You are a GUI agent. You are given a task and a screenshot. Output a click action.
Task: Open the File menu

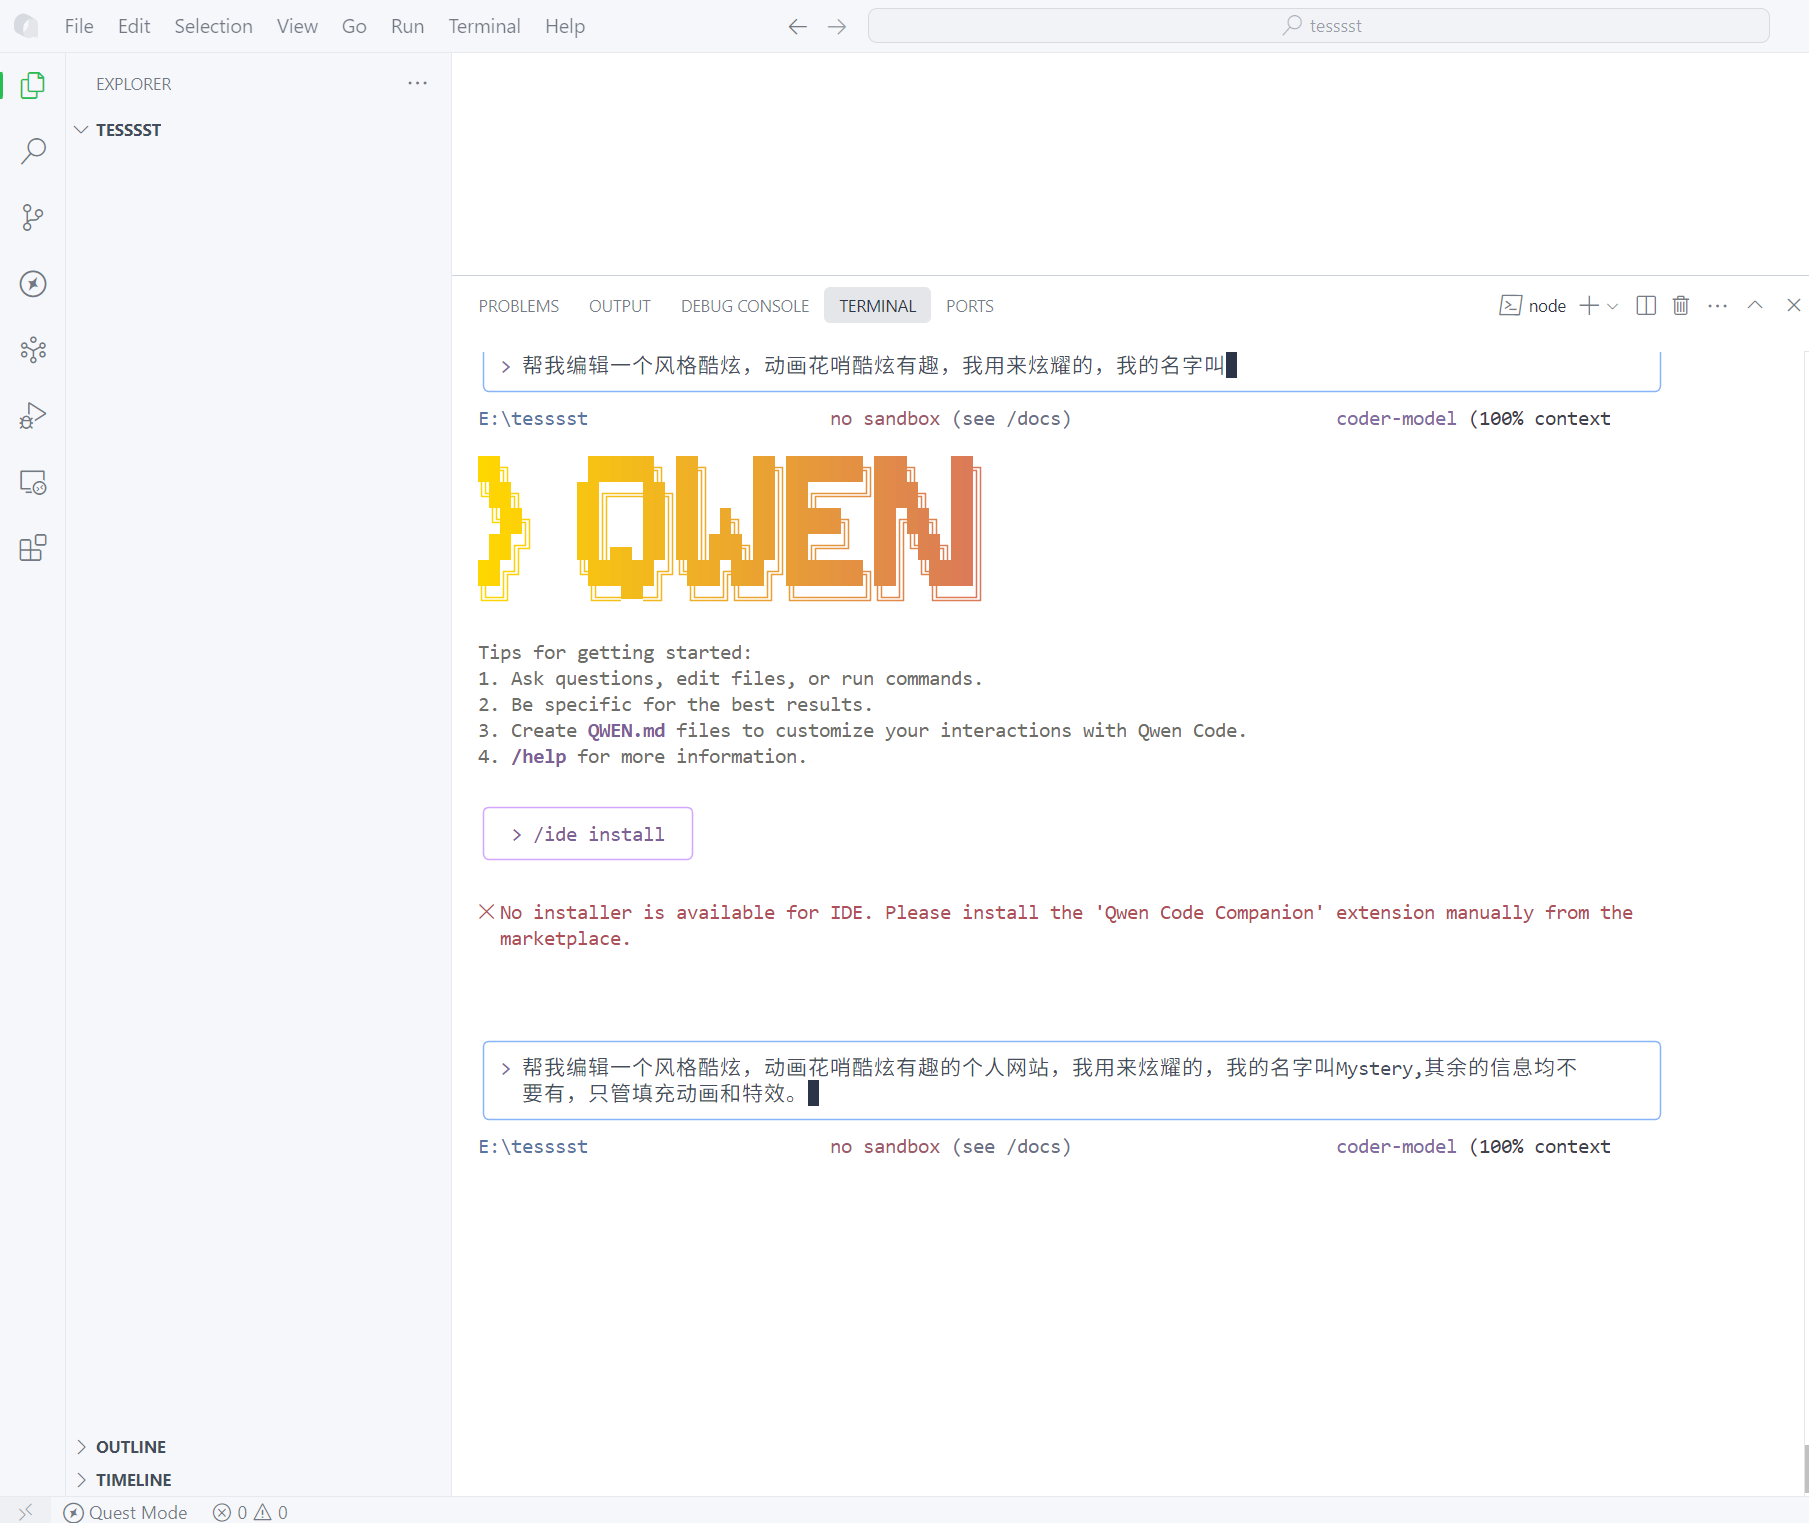[79, 26]
